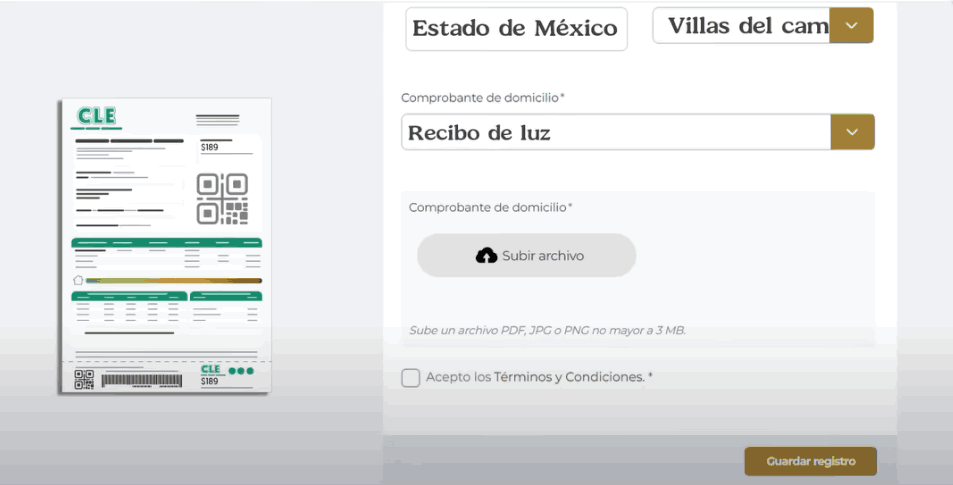Click the $189 amount at bill top

pyautogui.click(x=210, y=147)
